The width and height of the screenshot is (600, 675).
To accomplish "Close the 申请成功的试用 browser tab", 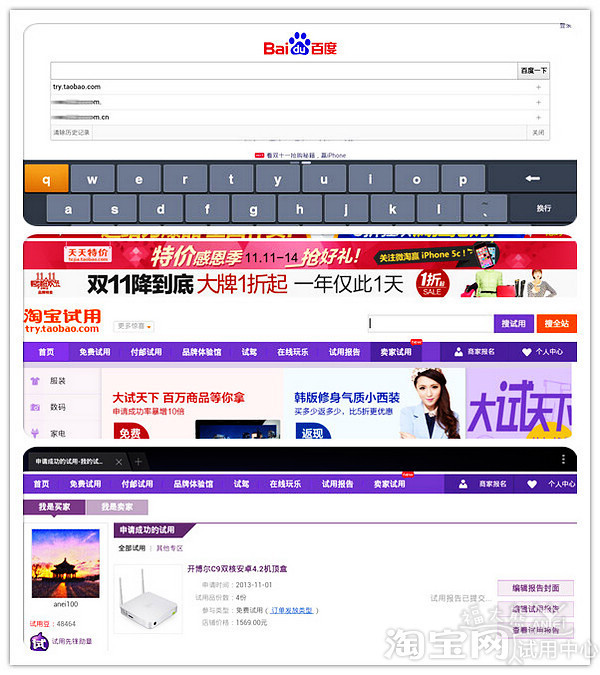I will [x=119, y=462].
